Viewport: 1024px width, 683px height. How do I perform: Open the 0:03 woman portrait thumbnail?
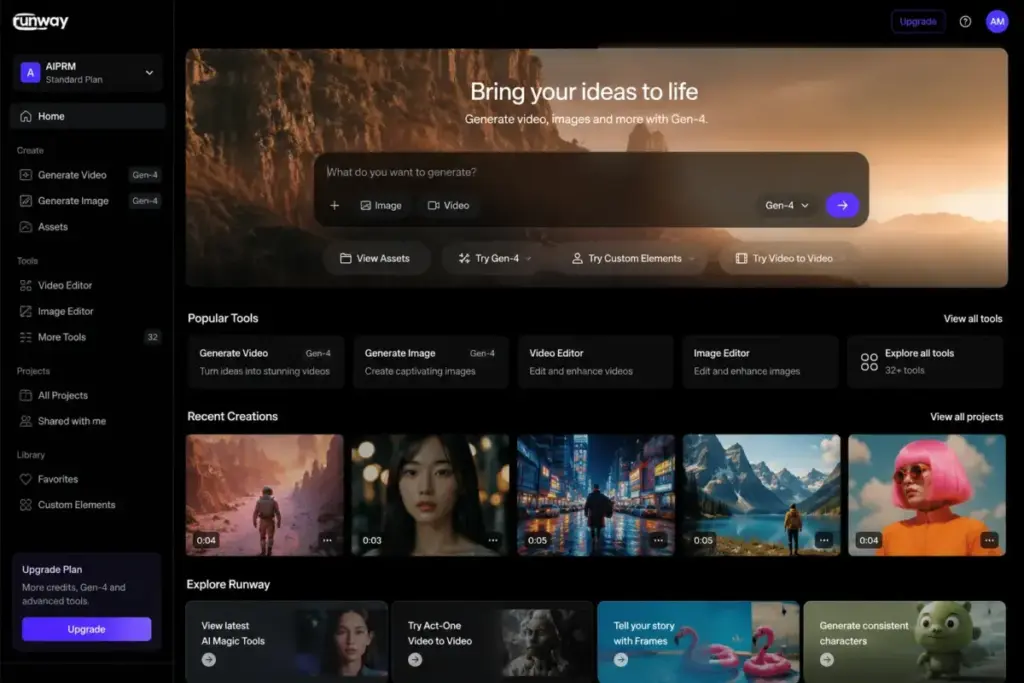click(430, 495)
